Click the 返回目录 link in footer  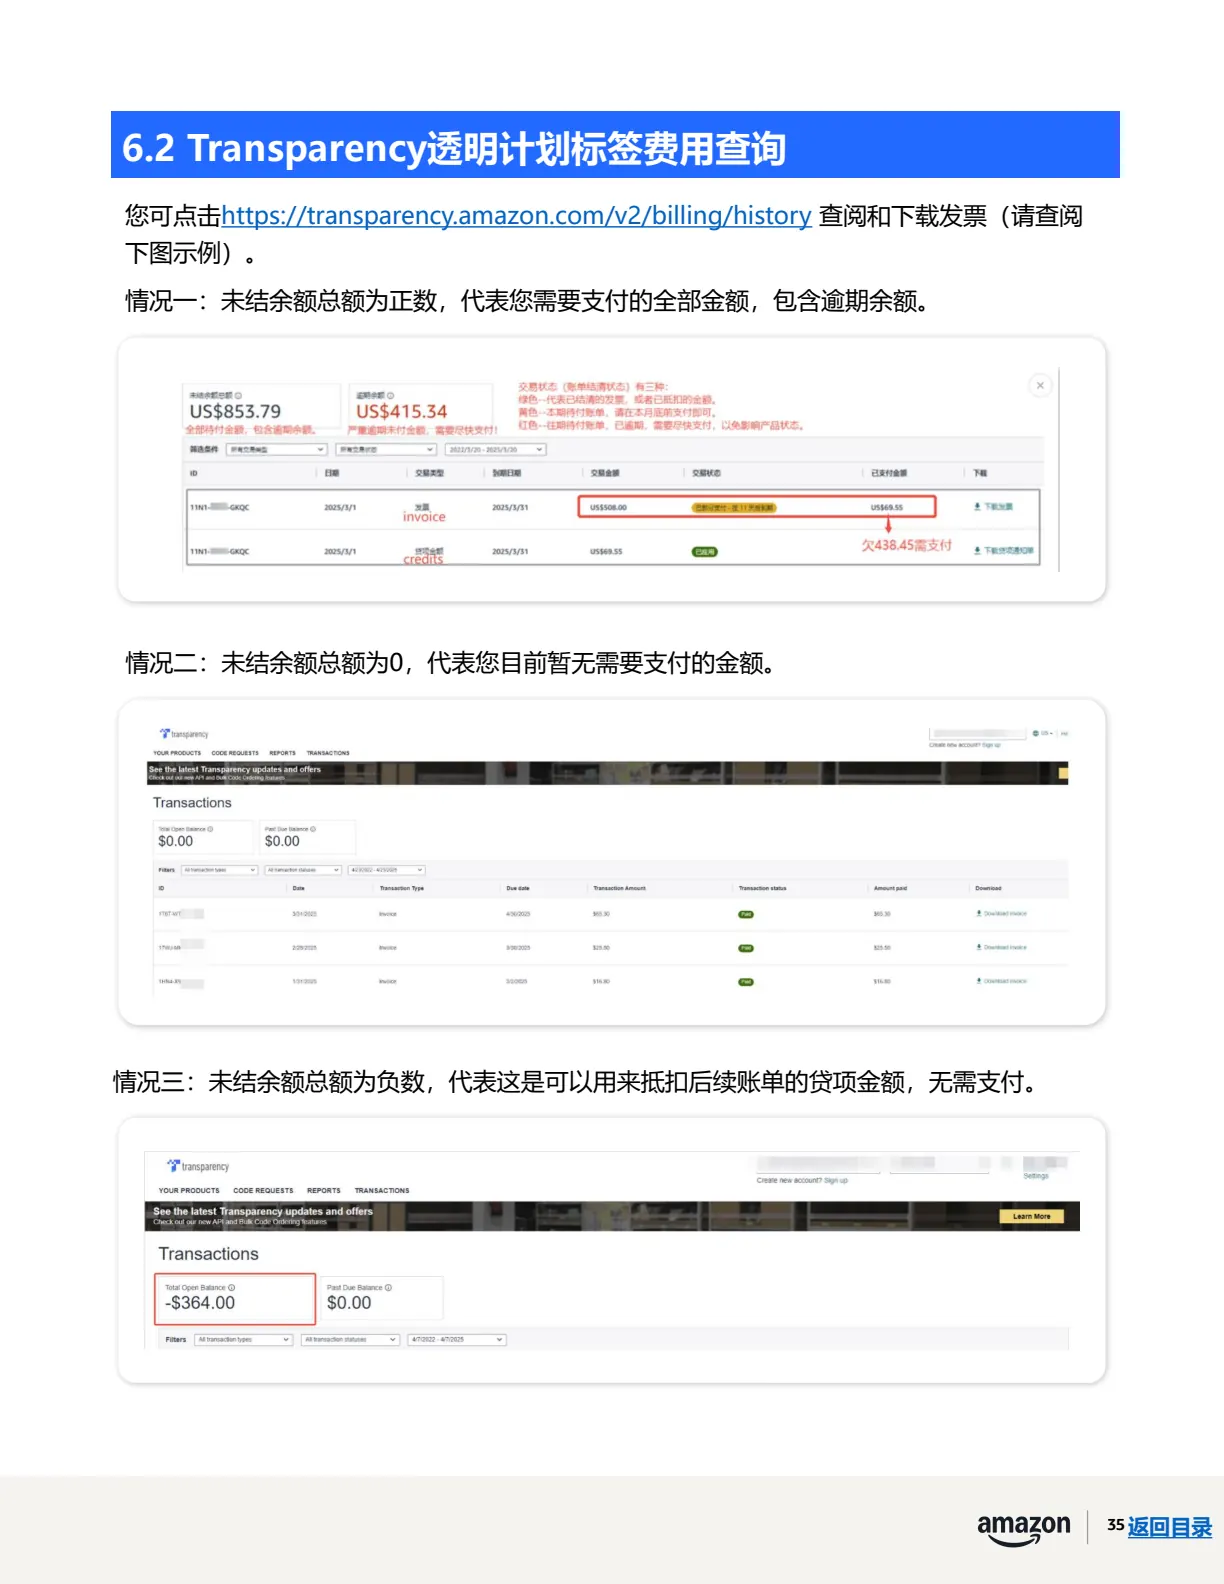(1169, 1527)
